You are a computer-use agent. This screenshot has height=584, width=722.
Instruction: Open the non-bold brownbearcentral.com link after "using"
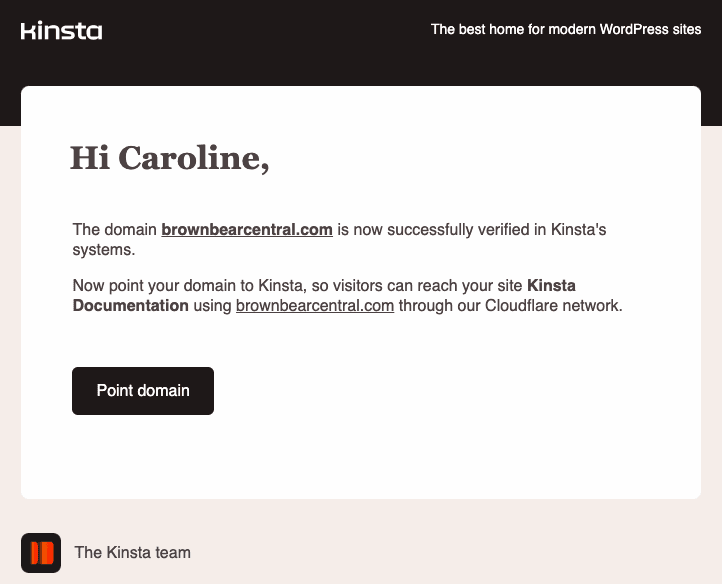click(315, 306)
